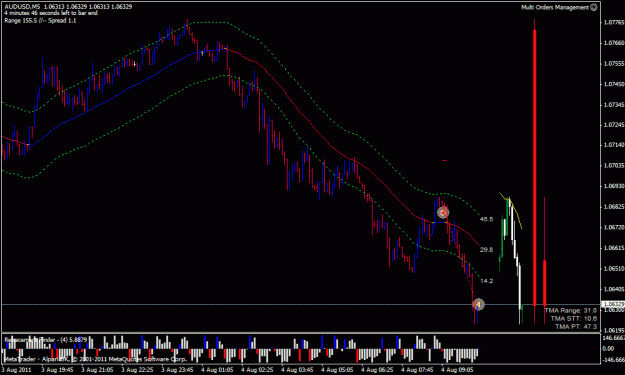Click the '4 Aug 06:25' time label
Screen dimensions: 625x375
click(377, 370)
